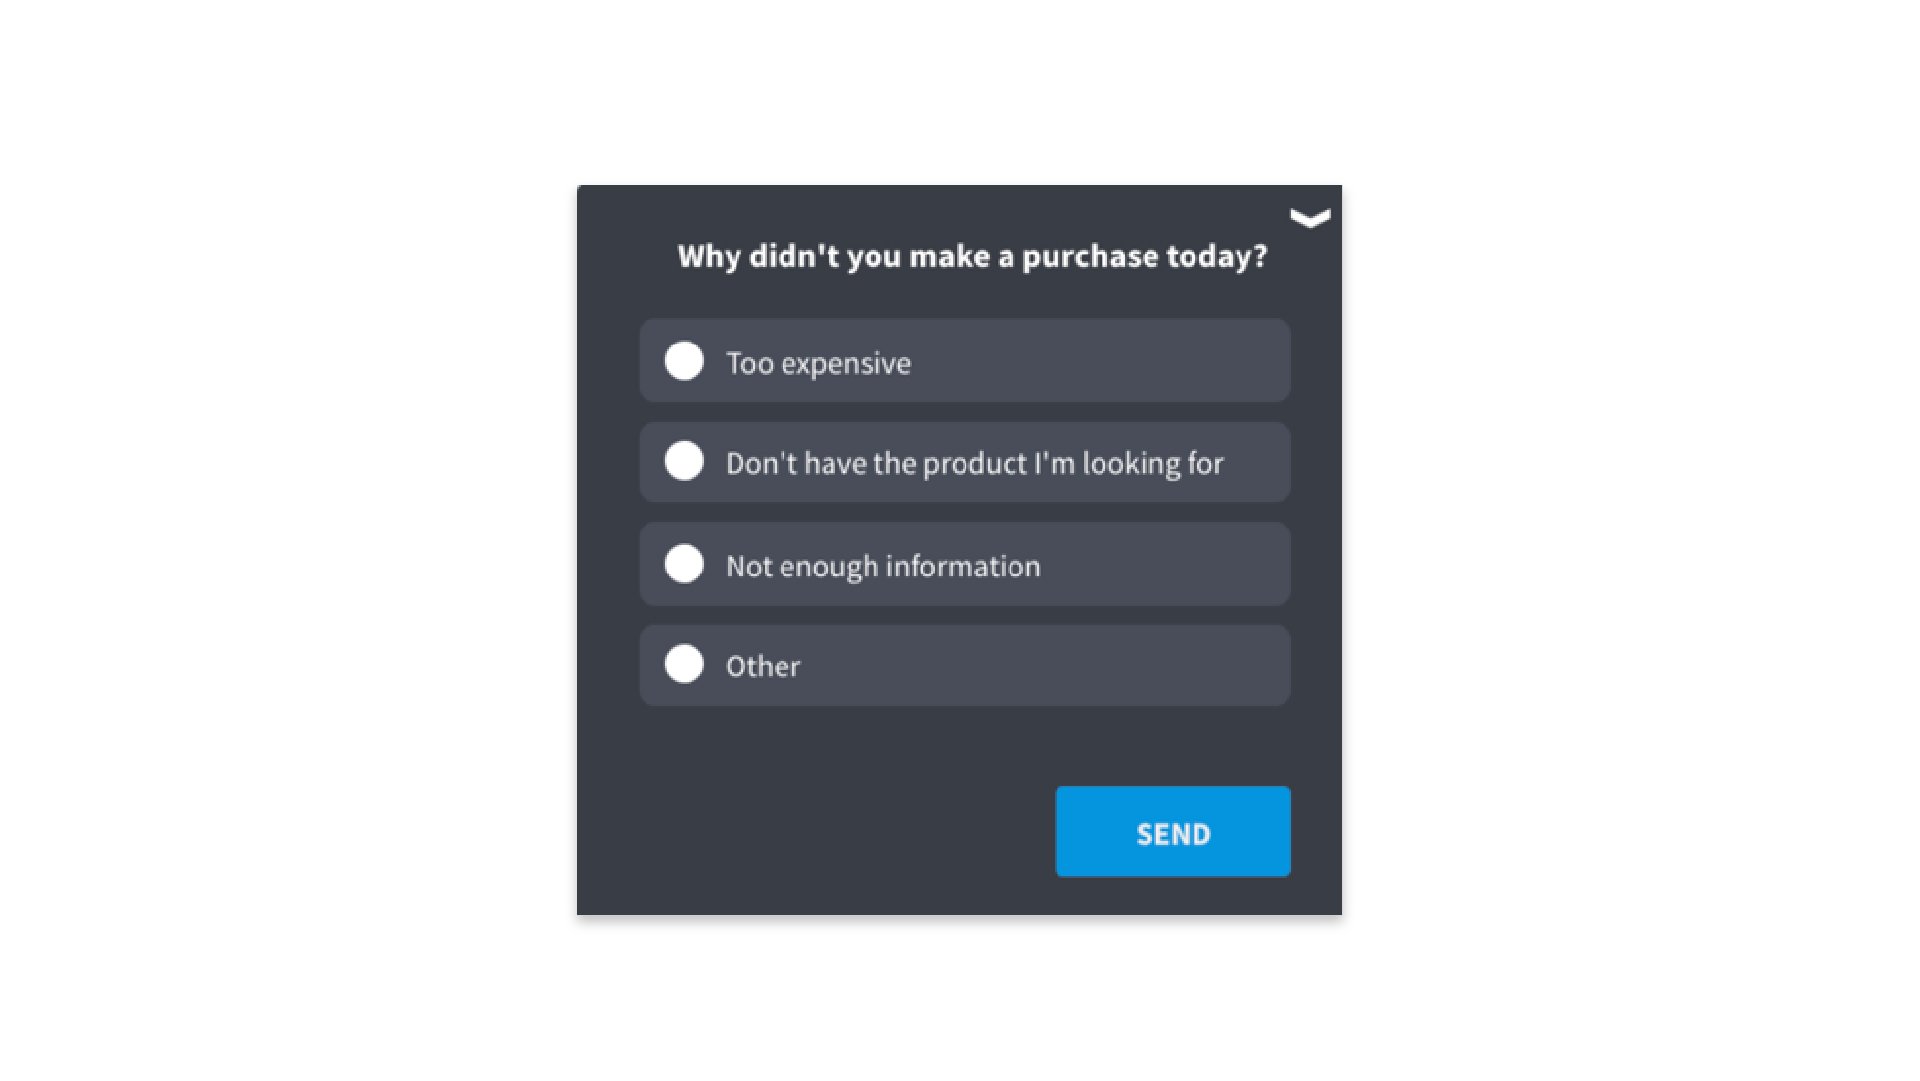Pick the "Other" radio button
The image size is (1920, 1081).
(684, 664)
